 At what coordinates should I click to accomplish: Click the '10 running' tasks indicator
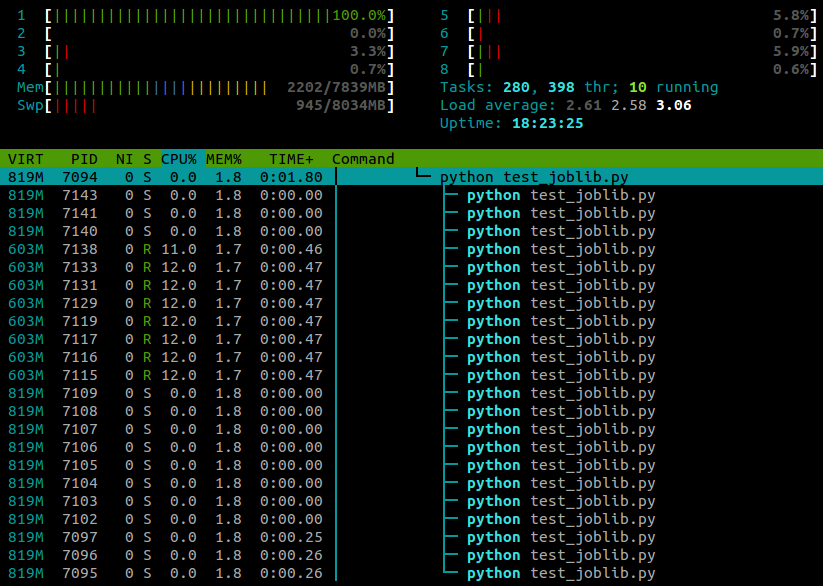(x=673, y=87)
